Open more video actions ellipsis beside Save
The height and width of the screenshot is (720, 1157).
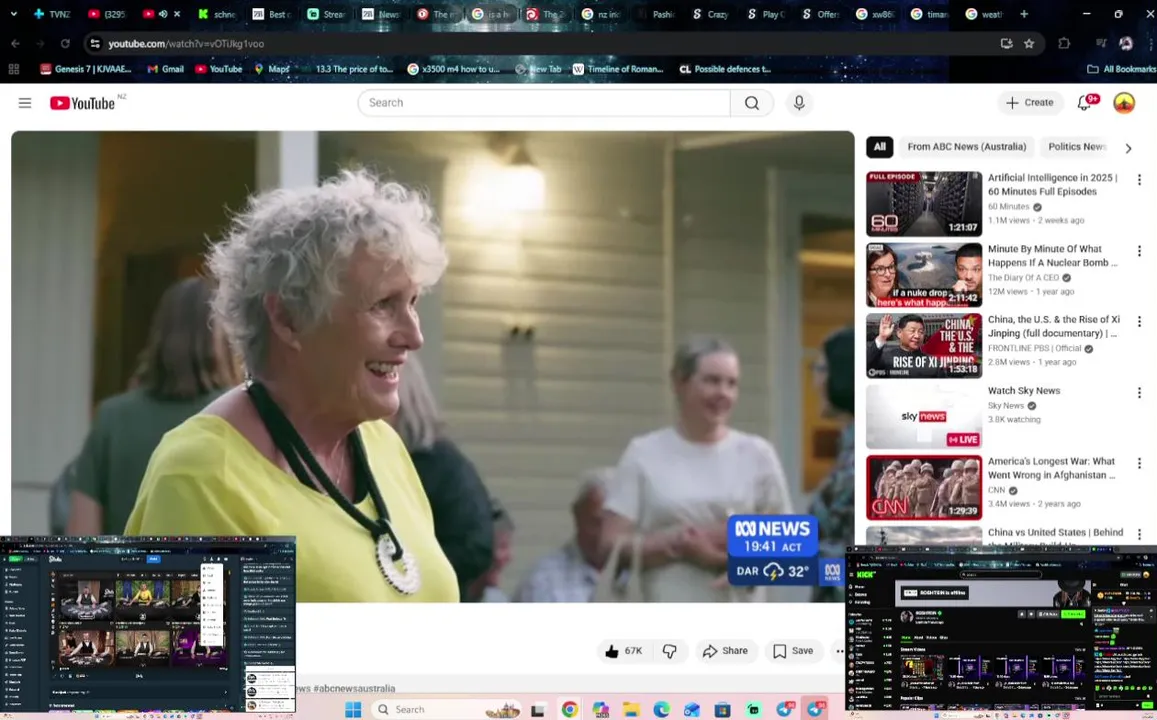point(838,651)
